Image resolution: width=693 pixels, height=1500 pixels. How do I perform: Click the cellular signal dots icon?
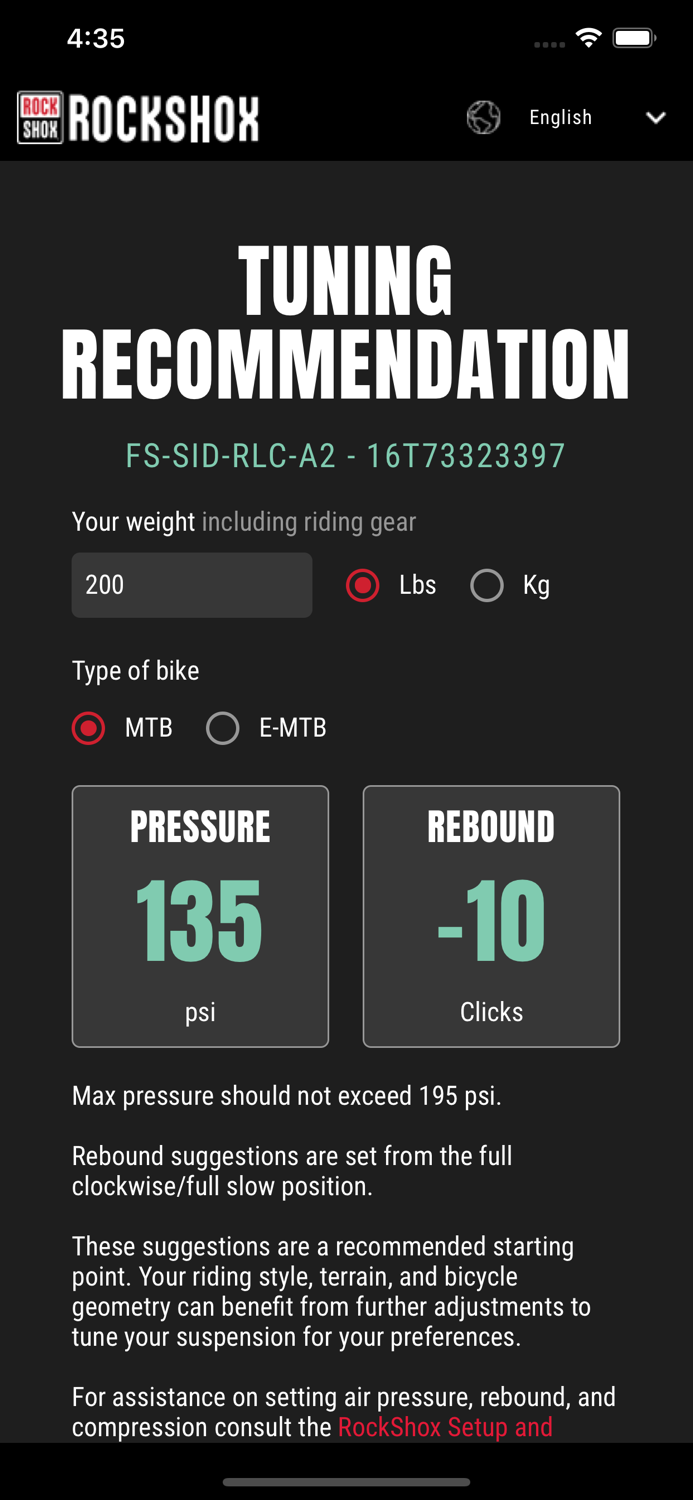[548, 44]
